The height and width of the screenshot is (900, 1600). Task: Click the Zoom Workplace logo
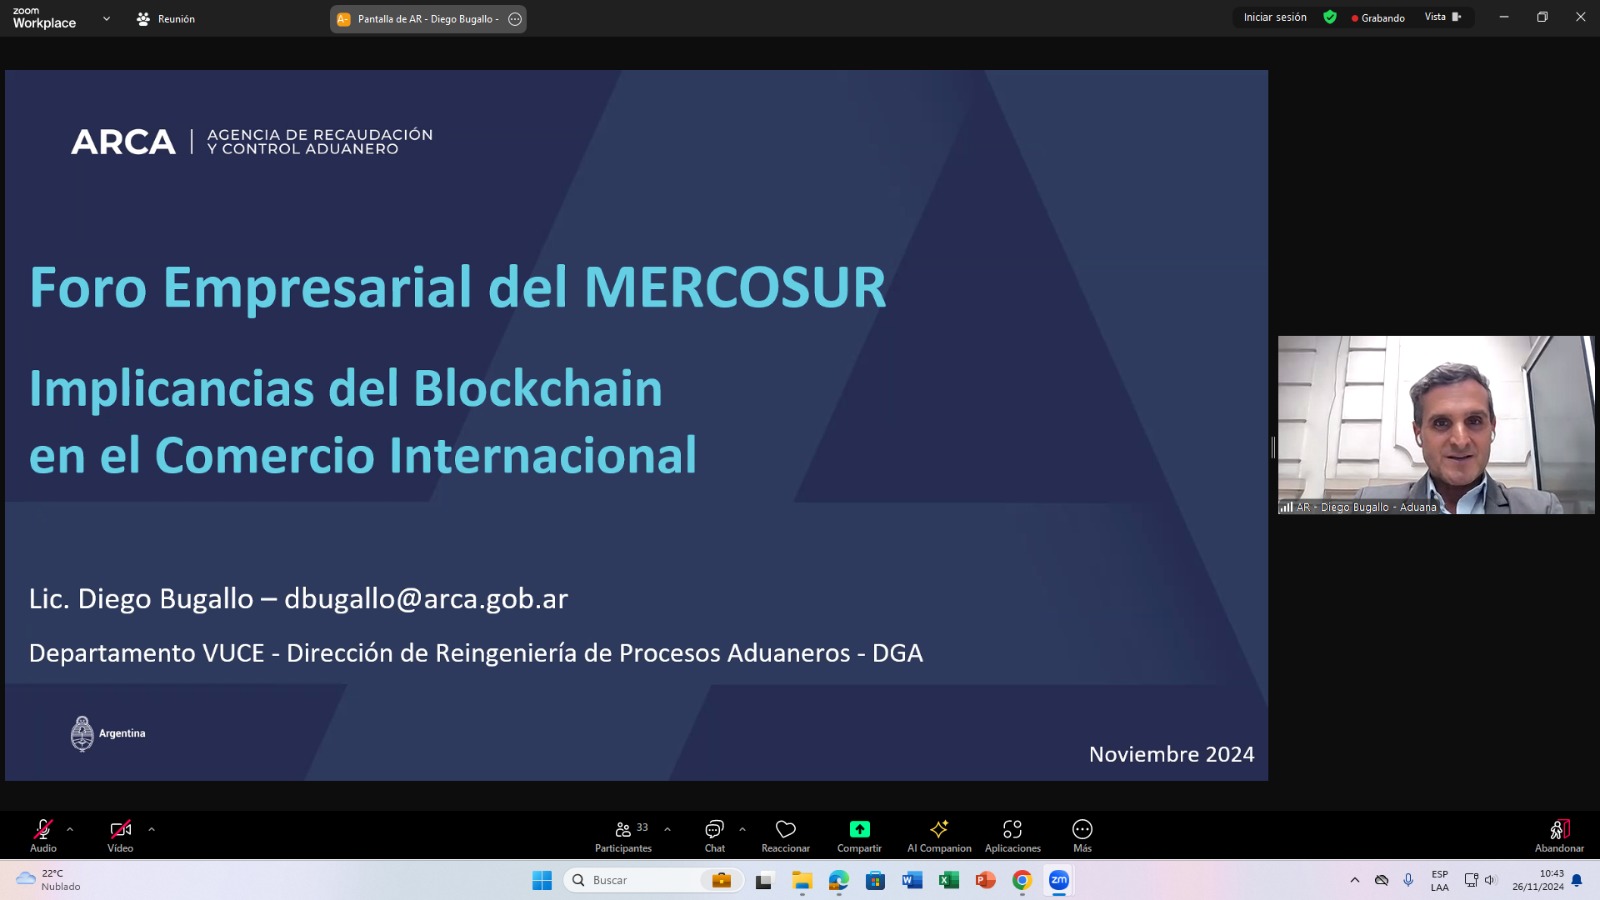(x=44, y=18)
